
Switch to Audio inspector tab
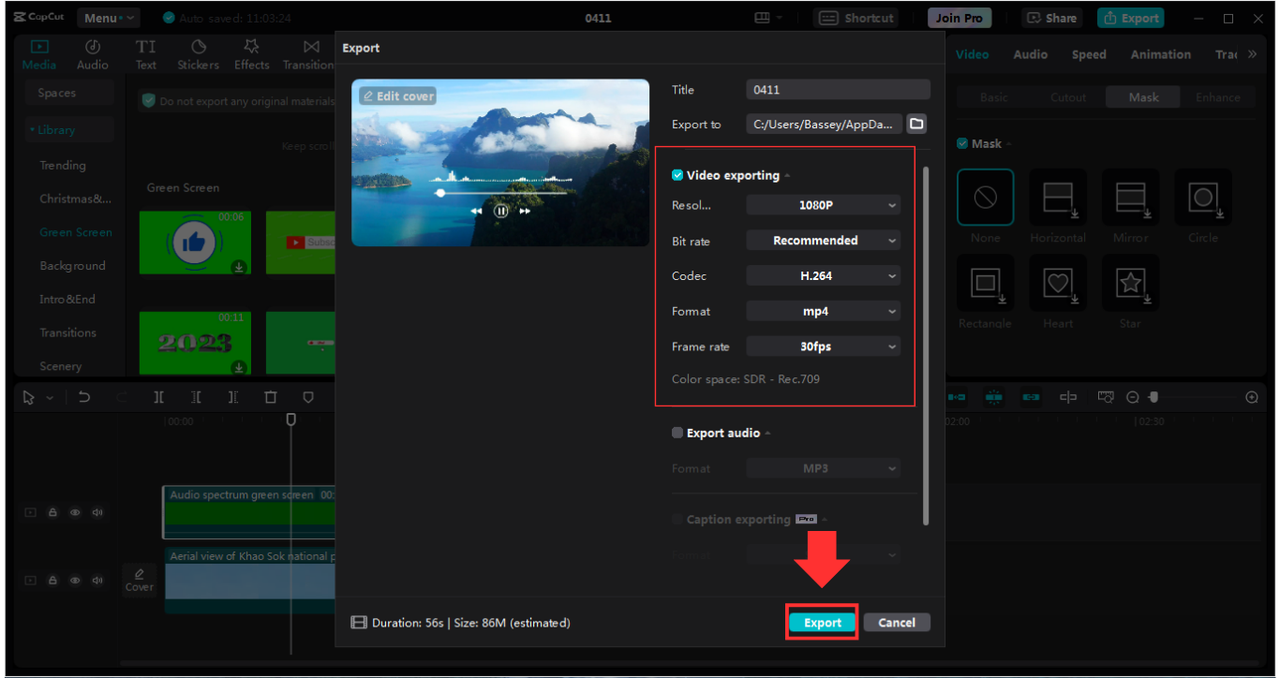pos(1030,54)
